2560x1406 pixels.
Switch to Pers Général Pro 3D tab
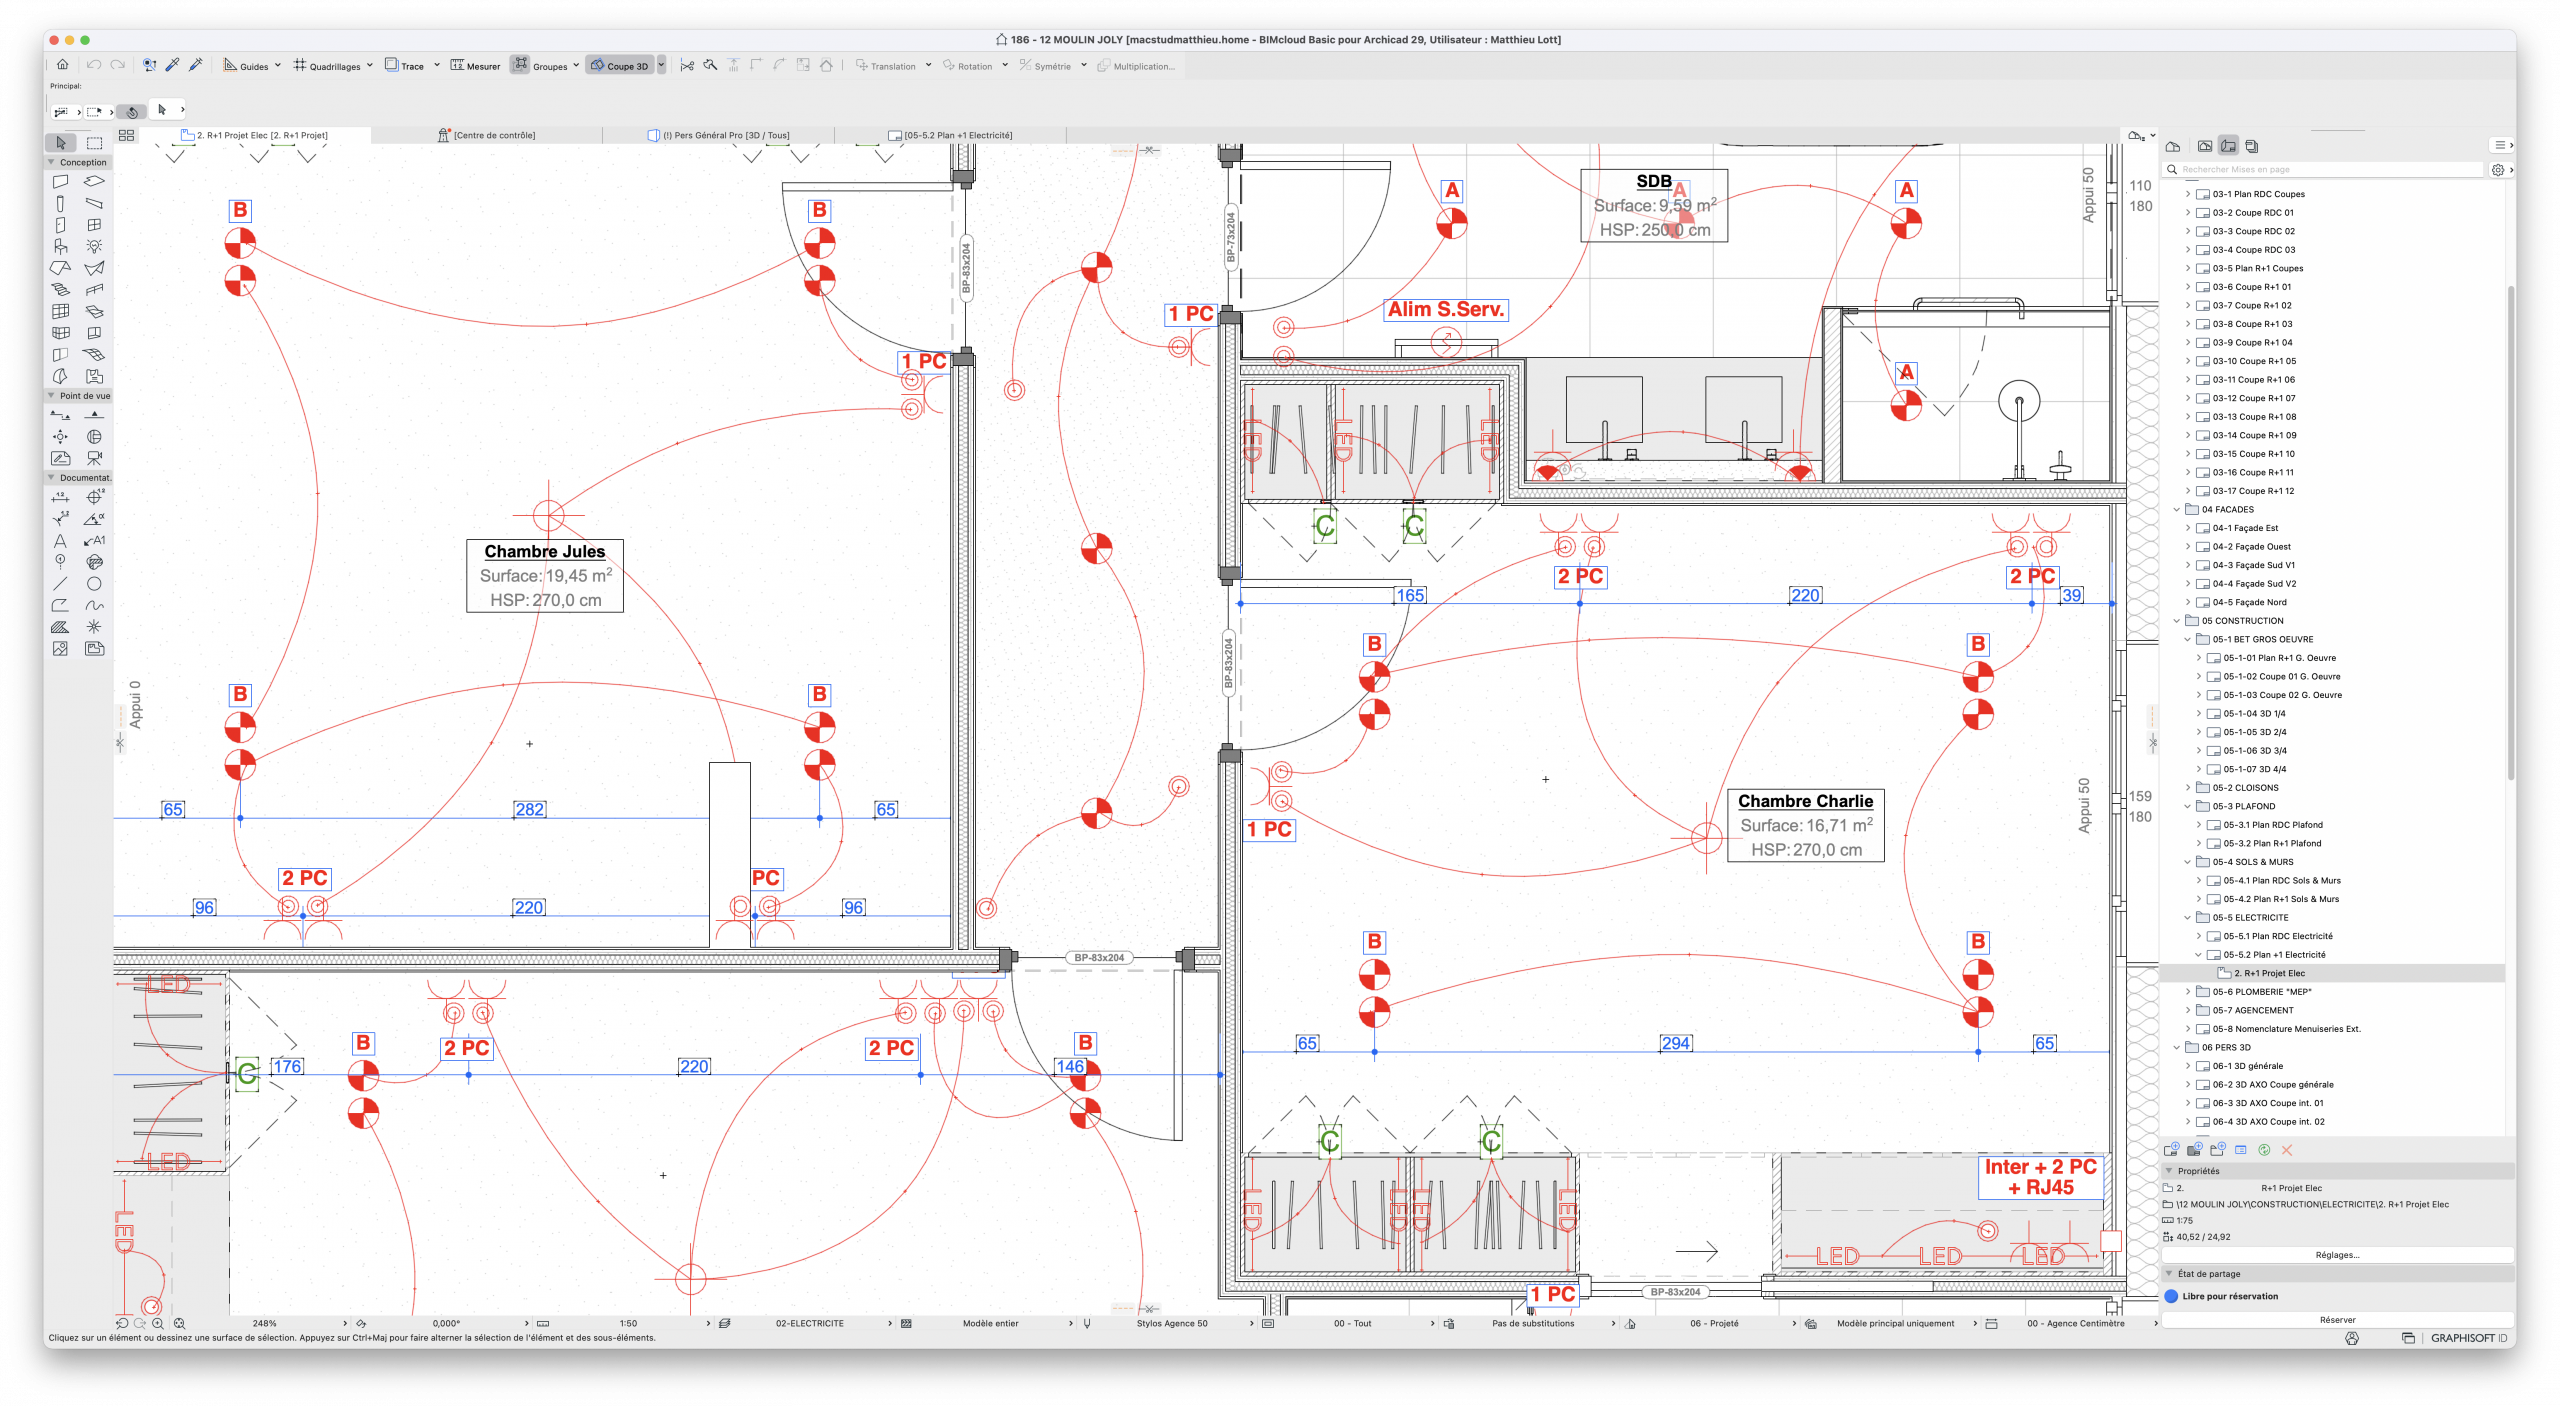(725, 135)
